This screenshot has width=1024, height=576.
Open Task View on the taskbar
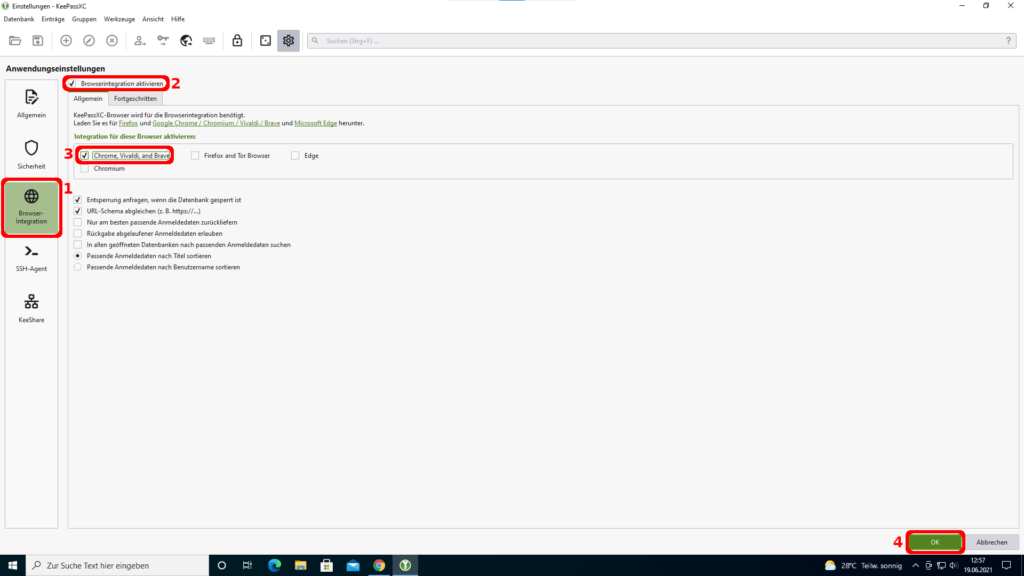247,566
